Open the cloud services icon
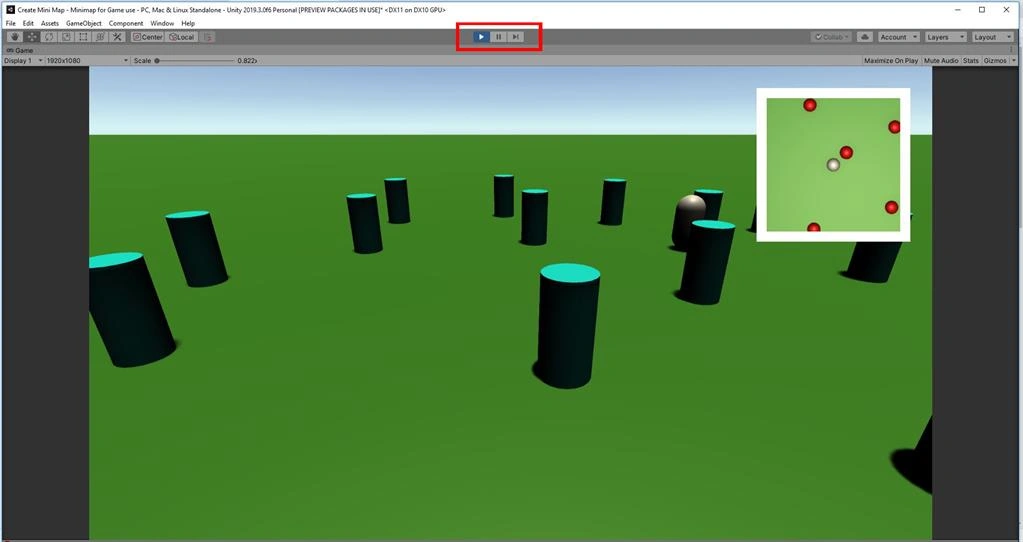This screenshot has width=1023, height=542. coord(865,37)
